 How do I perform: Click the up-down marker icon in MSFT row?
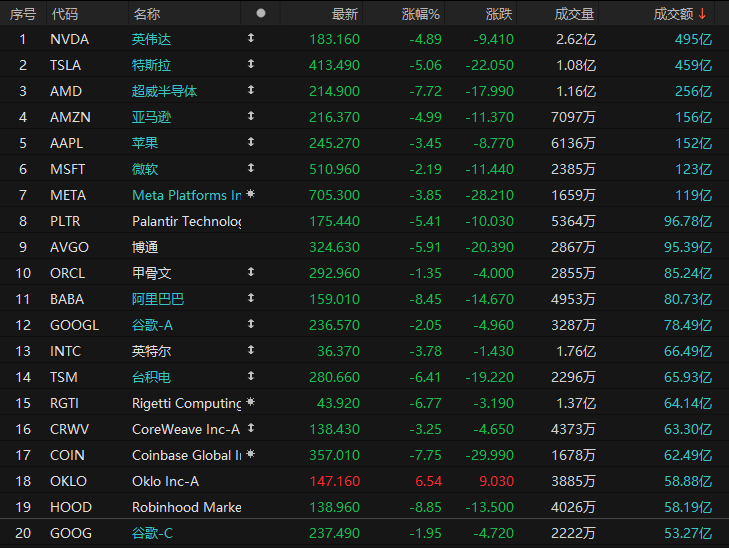click(251, 168)
